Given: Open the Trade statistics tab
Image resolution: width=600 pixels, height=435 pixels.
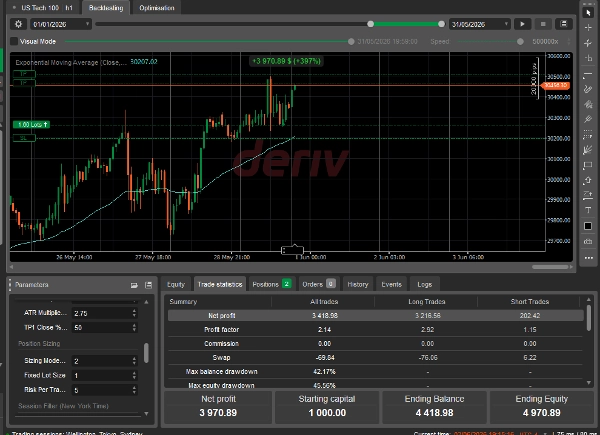Looking at the screenshot, I should pos(220,284).
